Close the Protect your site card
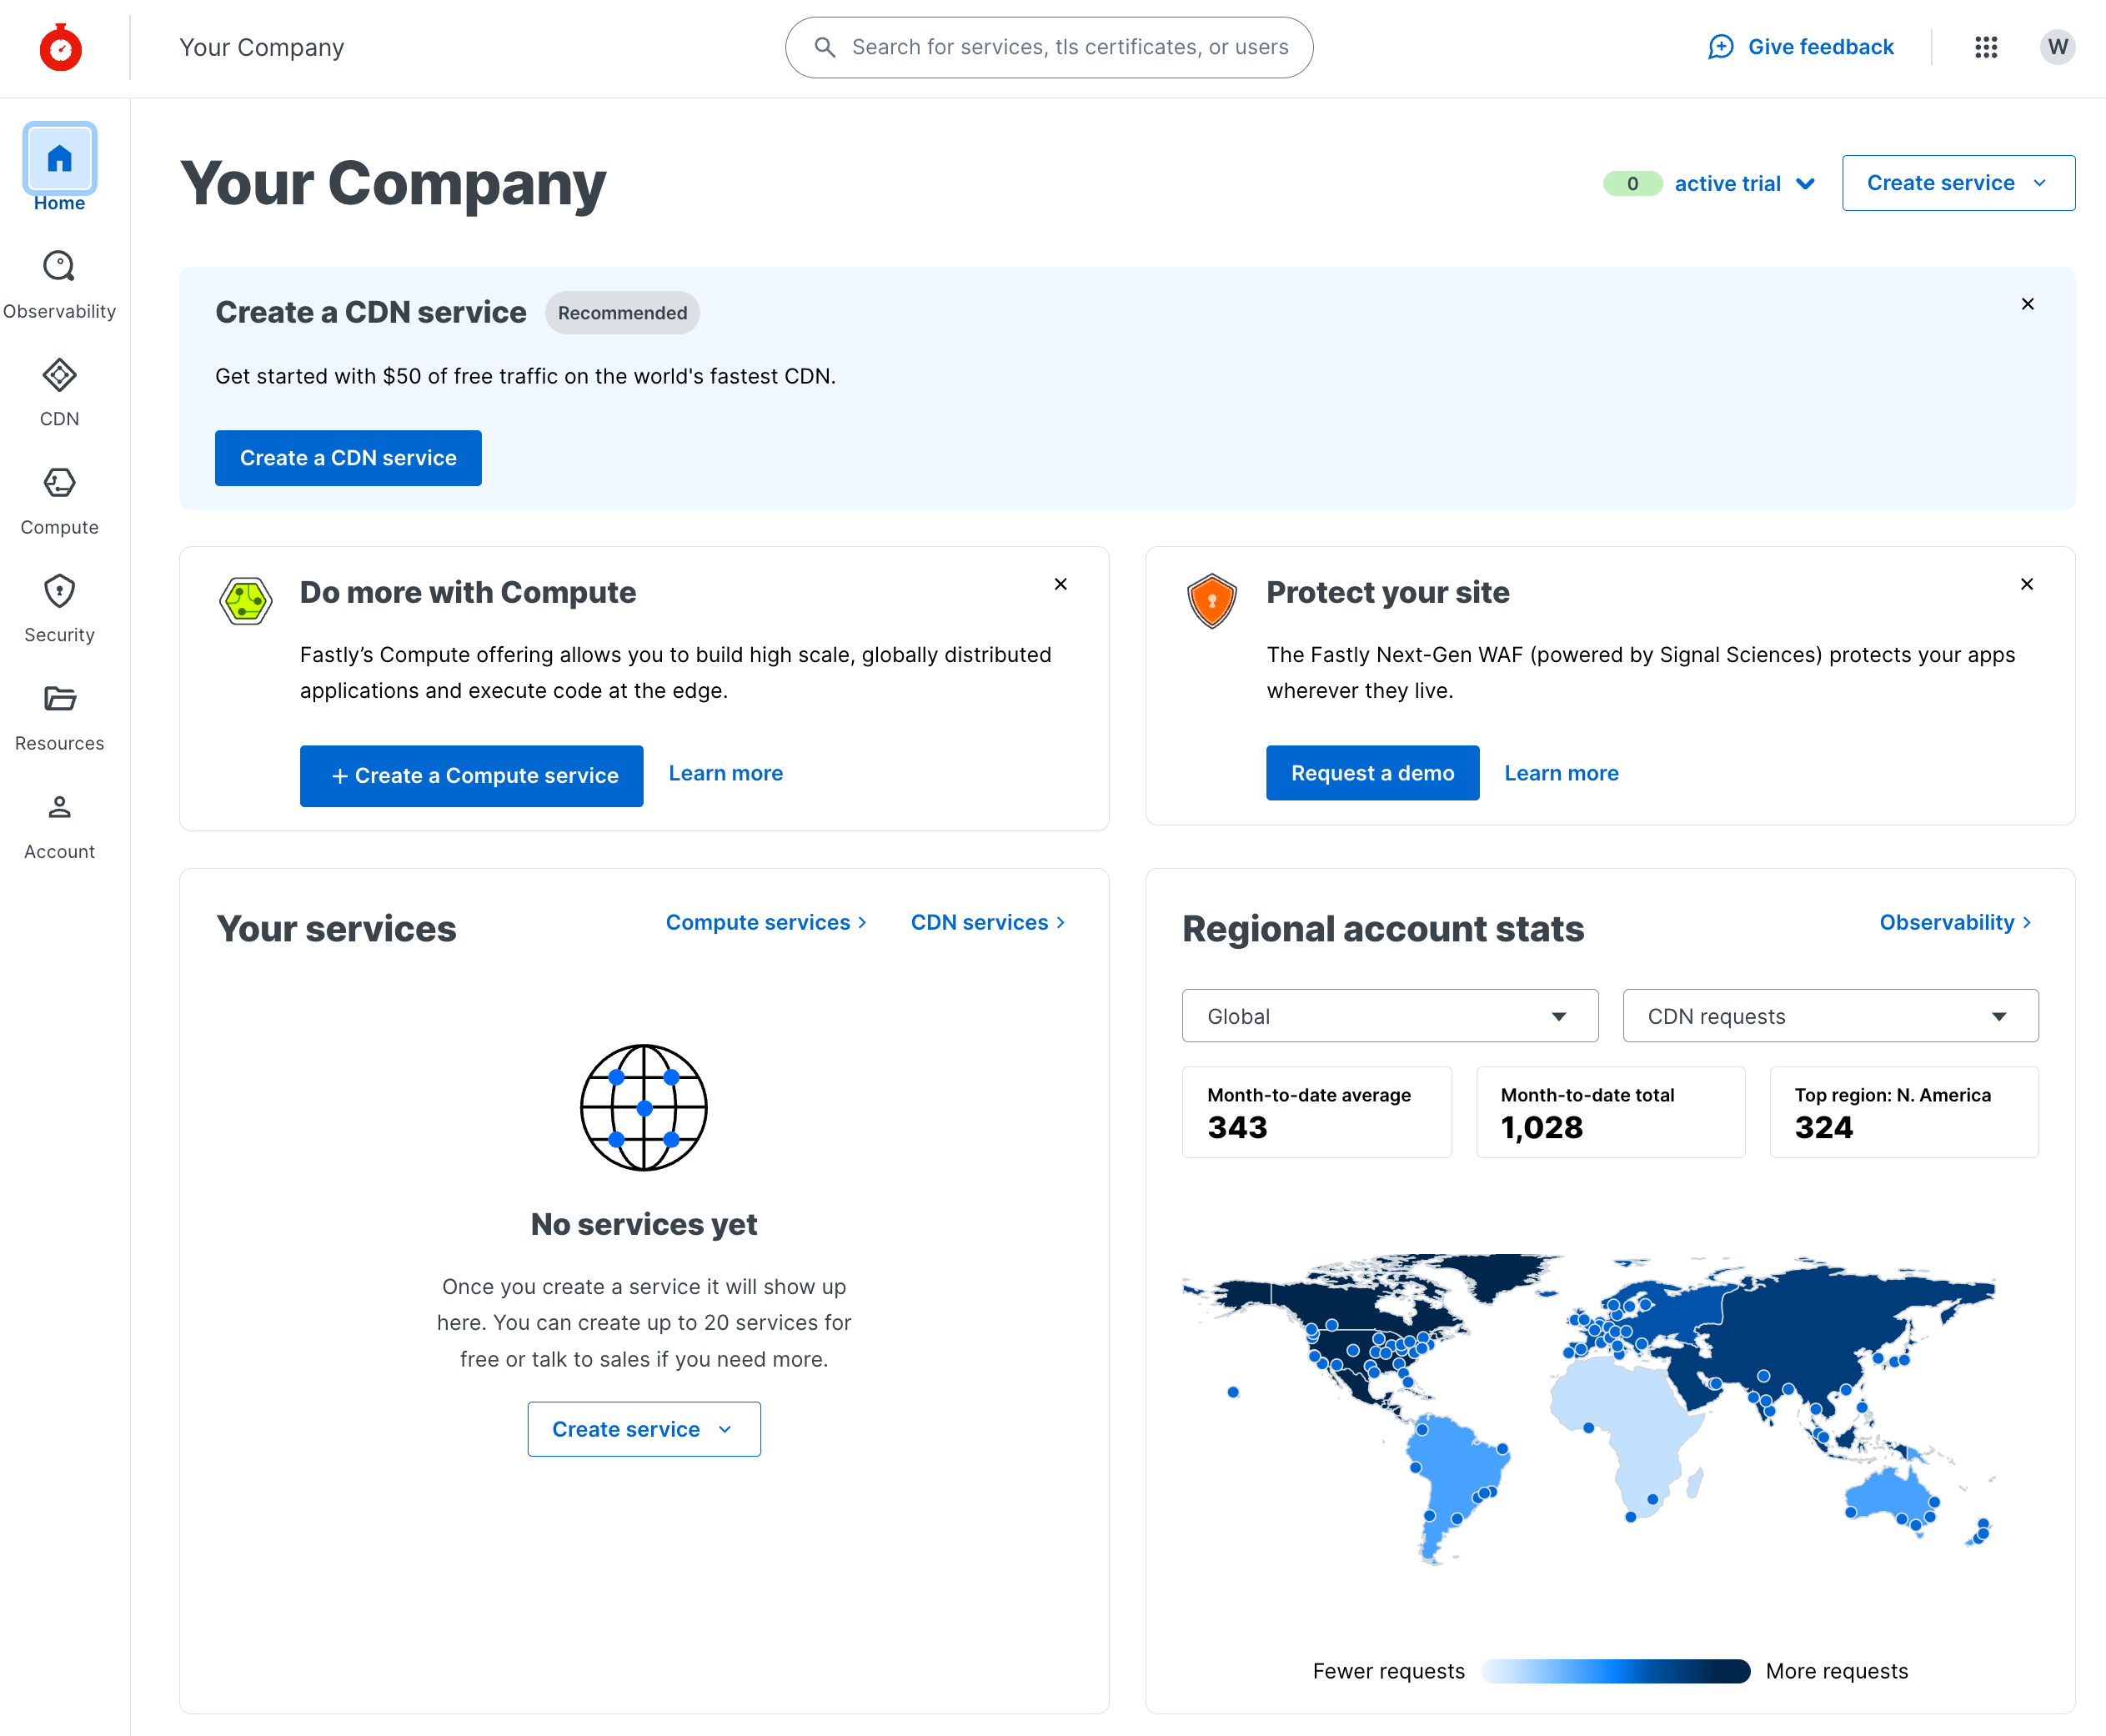 point(2026,584)
